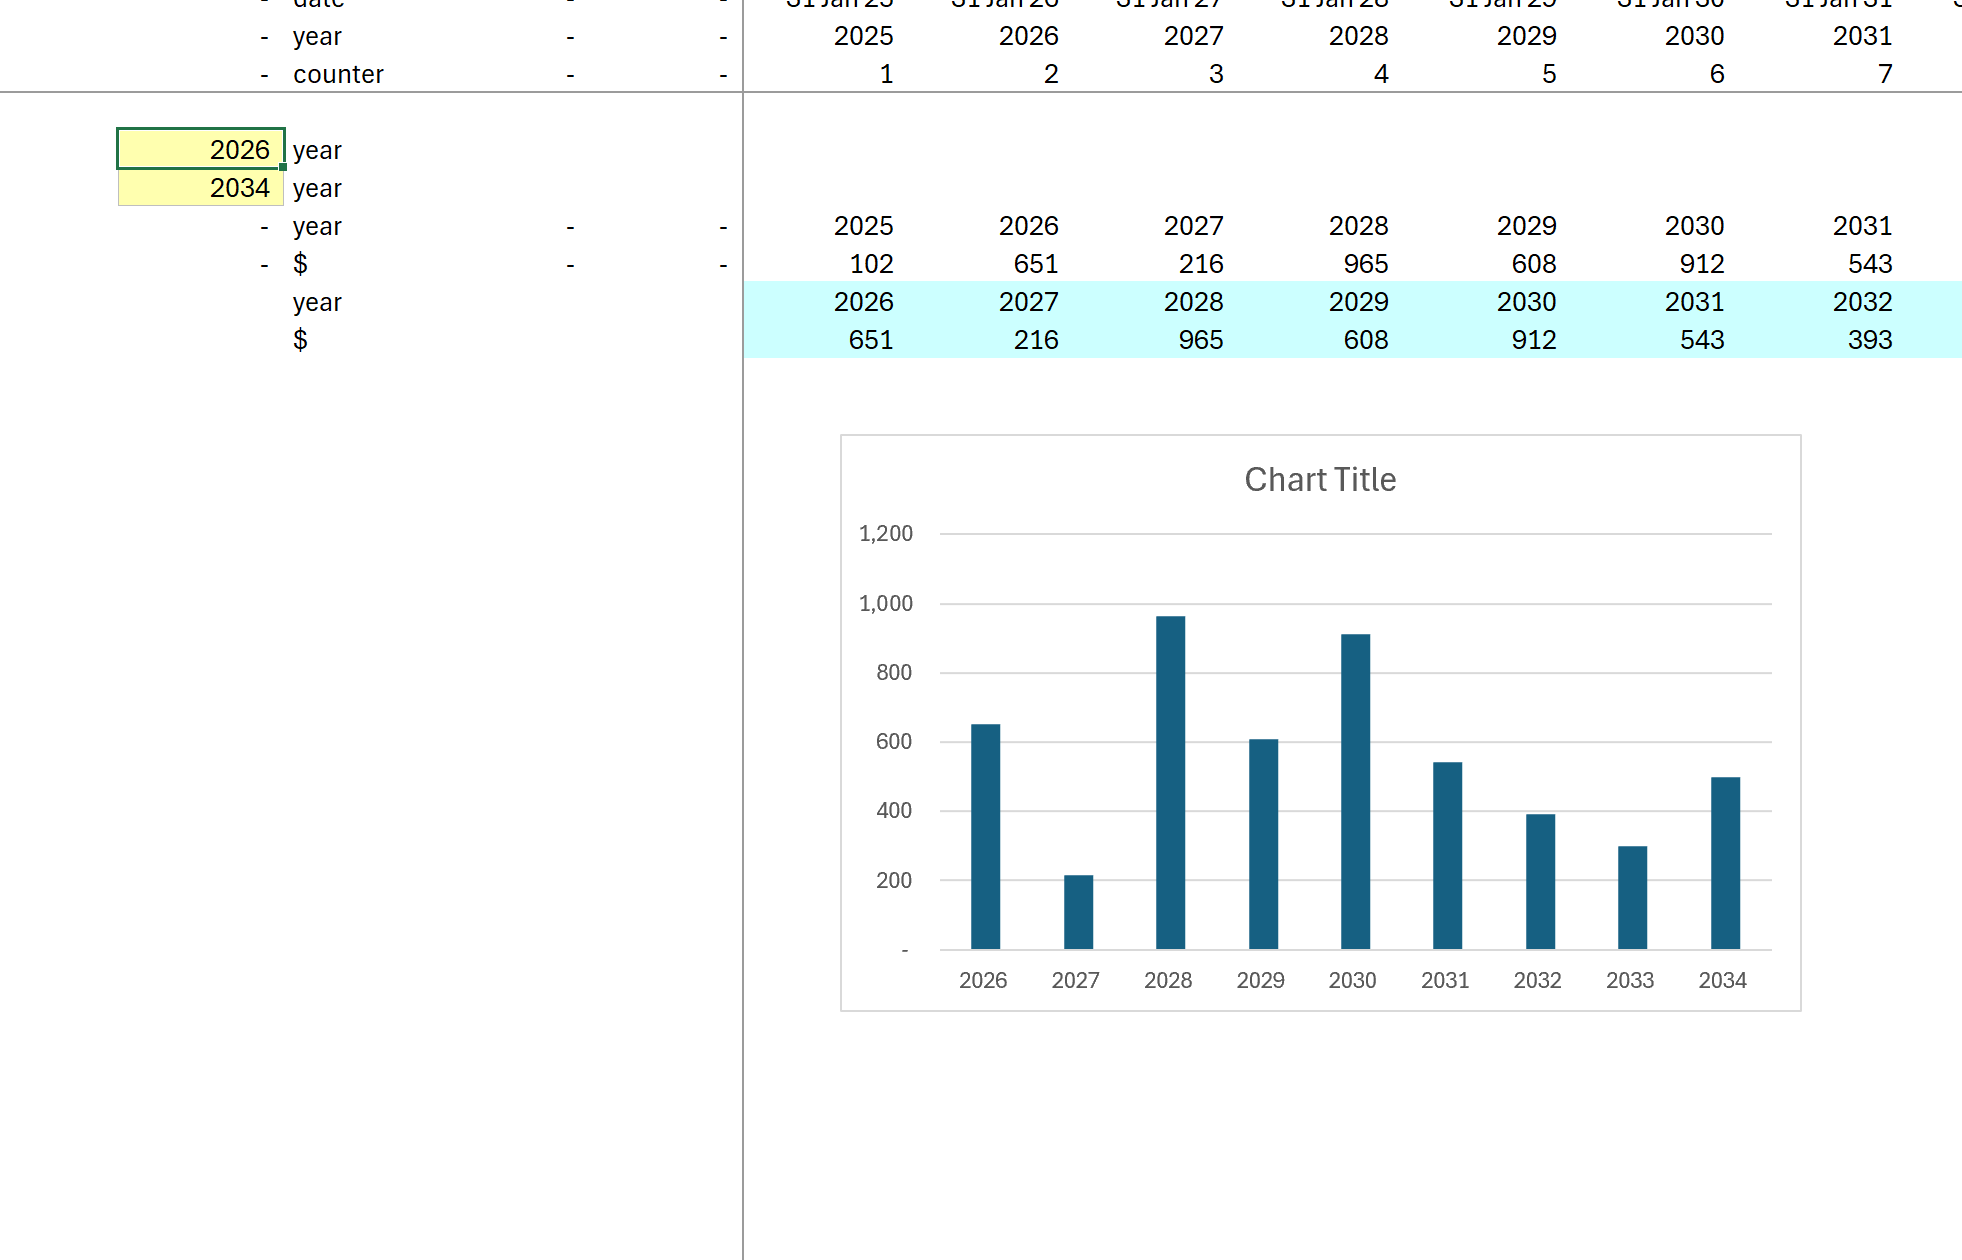Image resolution: width=1962 pixels, height=1260 pixels.
Task: Click the highlighted cell showing 2032
Action: click(x=1862, y=302)
